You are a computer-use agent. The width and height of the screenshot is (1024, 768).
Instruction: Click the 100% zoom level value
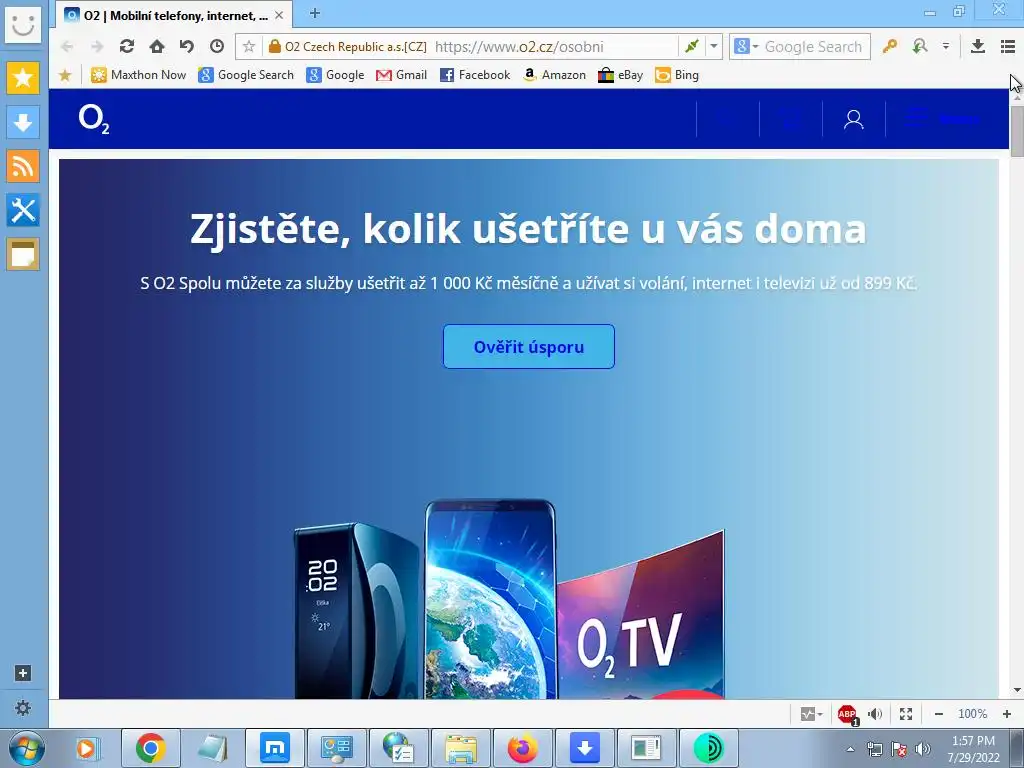pos(972,714)
